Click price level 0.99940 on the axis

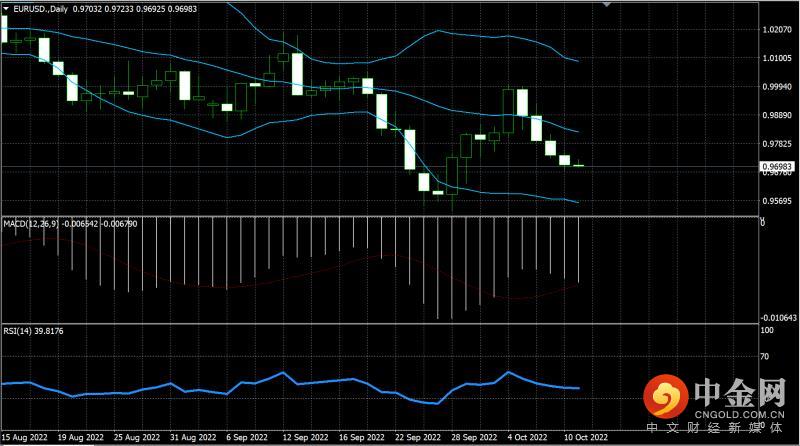point(777,87)
